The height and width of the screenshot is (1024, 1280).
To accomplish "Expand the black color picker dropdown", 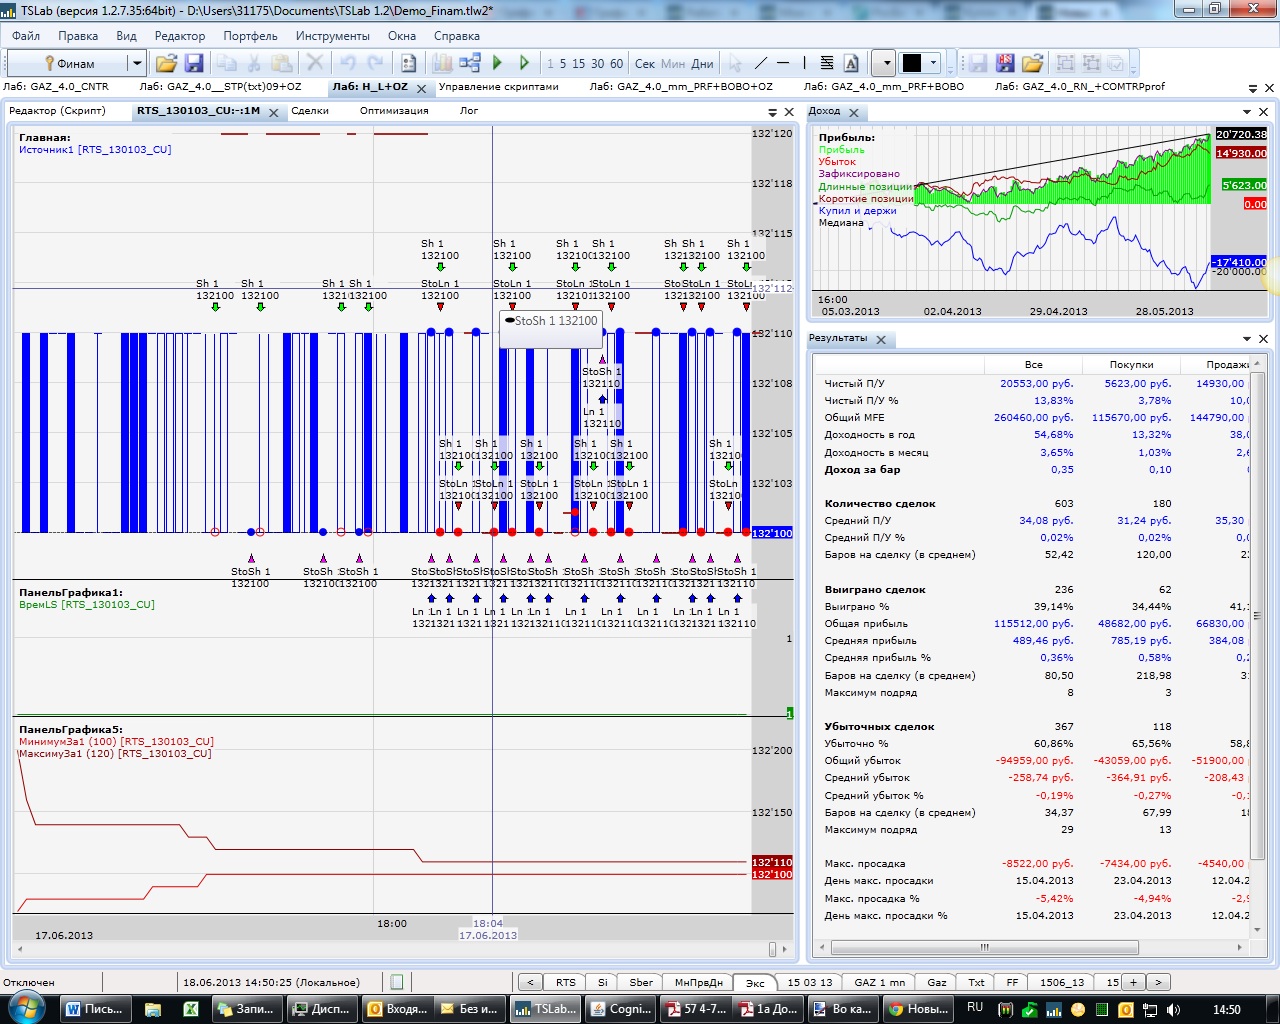I will [934, 63].
